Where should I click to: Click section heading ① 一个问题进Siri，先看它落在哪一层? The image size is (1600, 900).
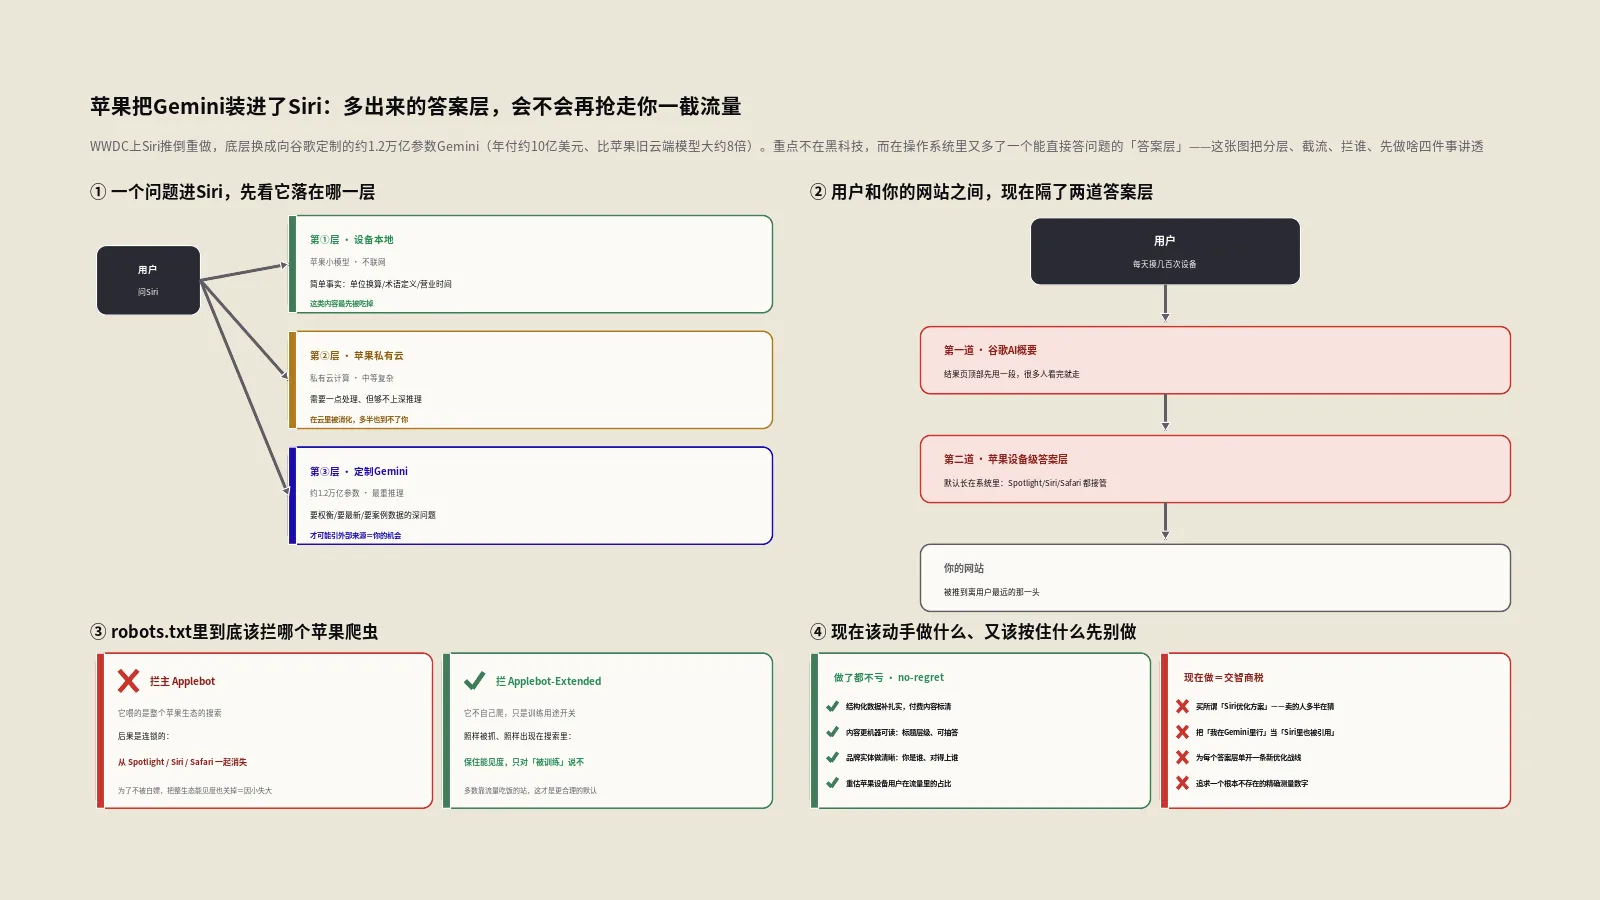[232, 192]
